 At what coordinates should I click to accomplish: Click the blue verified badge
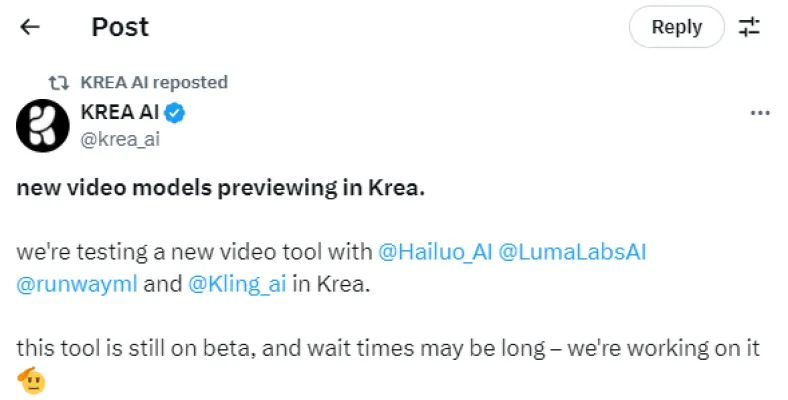(x=175, y=114)
